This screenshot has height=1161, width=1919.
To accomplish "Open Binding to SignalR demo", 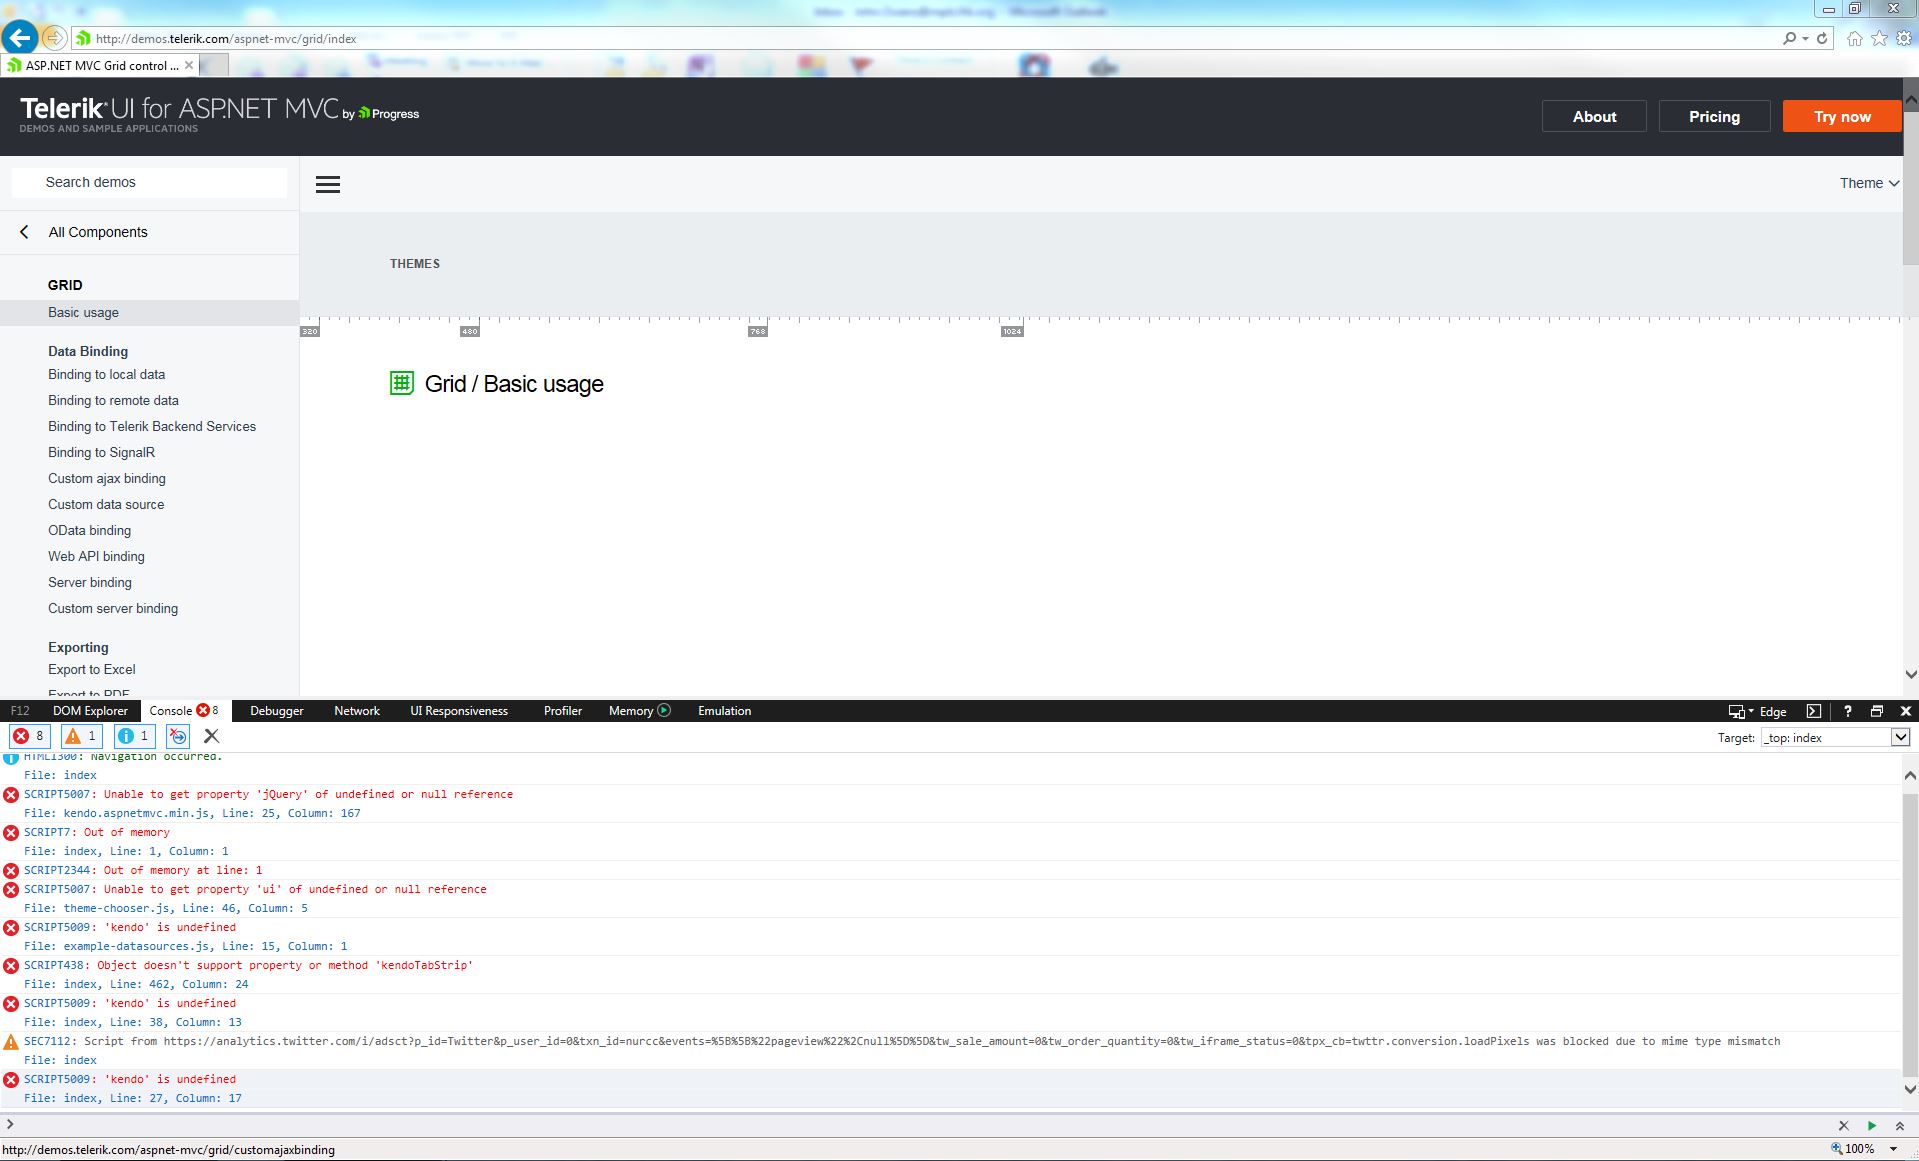I will pos(101,452).
